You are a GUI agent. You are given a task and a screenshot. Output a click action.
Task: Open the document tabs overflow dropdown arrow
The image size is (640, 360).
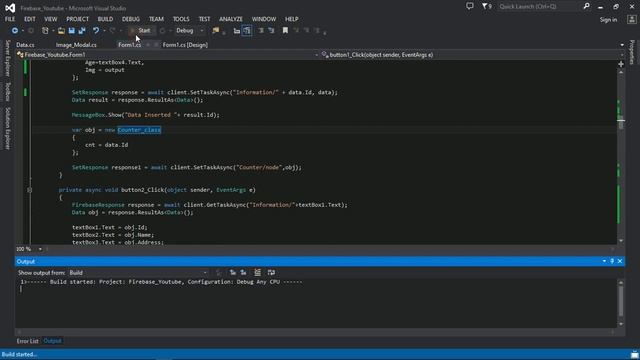(x=622, y=45)
